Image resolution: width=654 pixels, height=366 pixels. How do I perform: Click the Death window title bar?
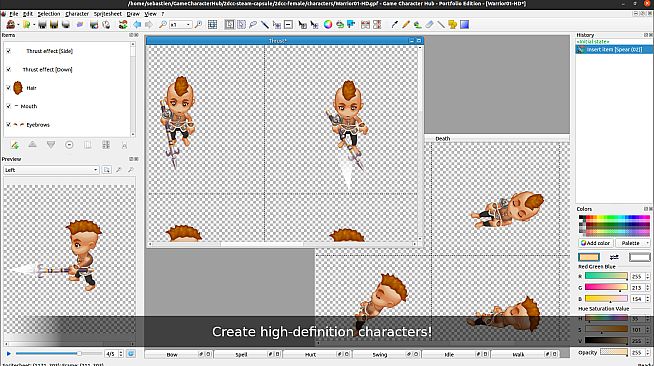[x=497, y=138]
